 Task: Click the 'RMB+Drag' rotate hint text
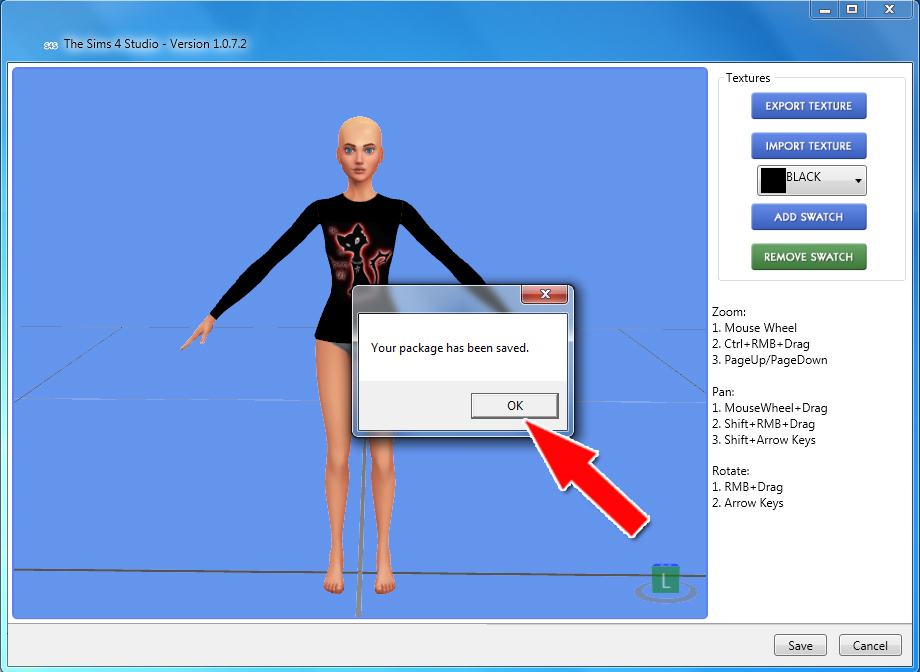753,487
